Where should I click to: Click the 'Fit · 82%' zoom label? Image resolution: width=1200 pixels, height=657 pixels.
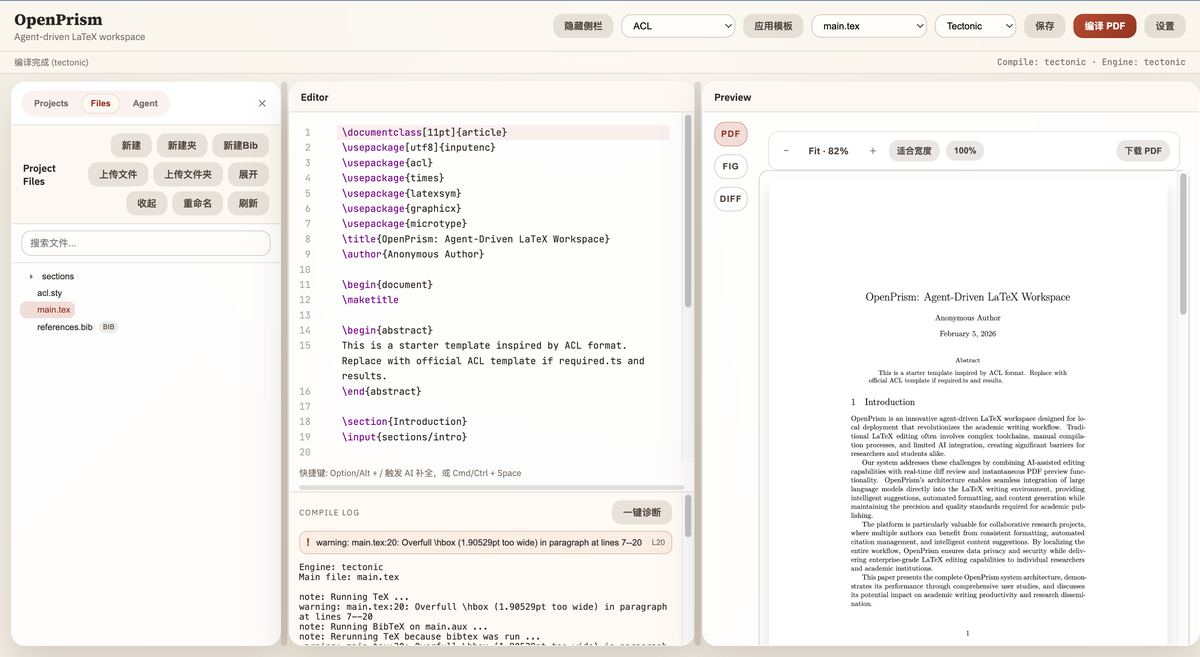pyautogui.click(x=828, y=151)
